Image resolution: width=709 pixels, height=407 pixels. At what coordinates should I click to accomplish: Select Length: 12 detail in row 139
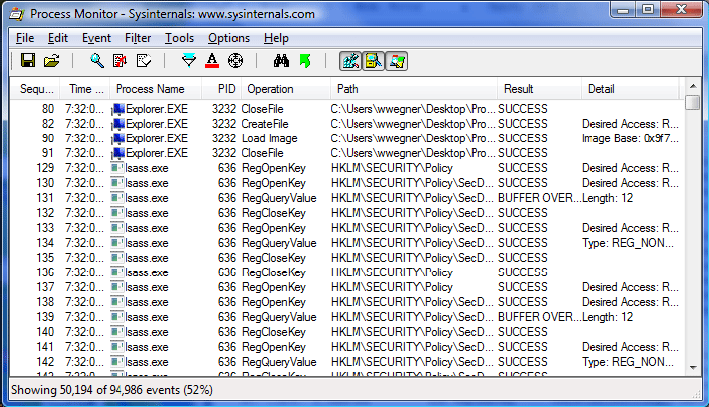pyautogui.click(x=607, y=317)
